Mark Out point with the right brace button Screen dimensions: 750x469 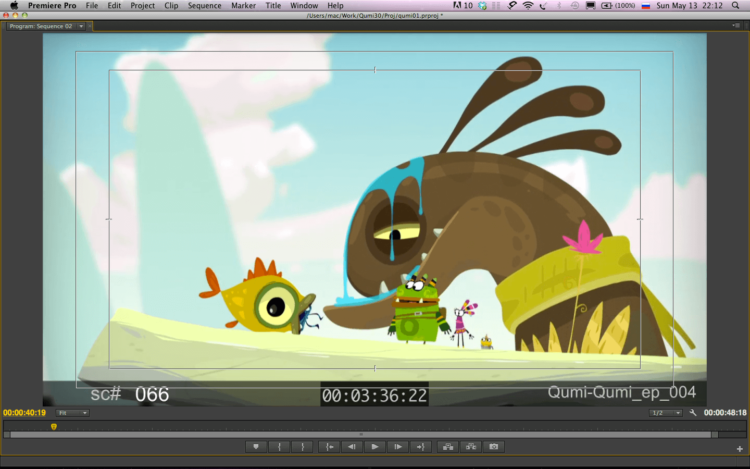(302, 447)
